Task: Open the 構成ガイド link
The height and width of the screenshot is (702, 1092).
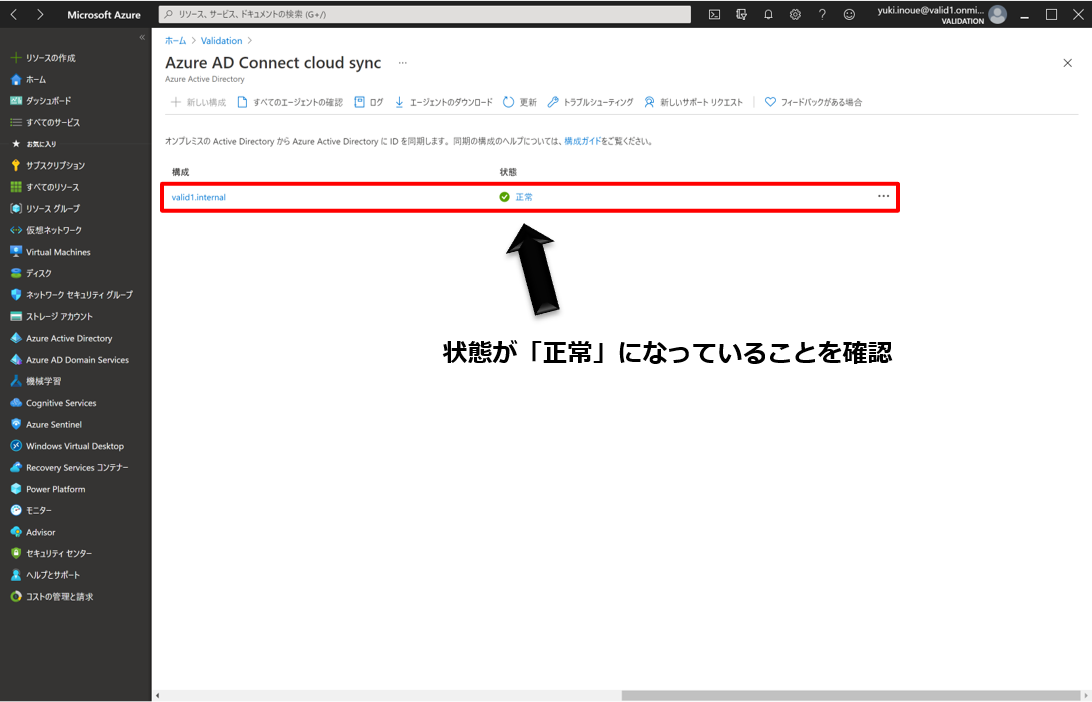Action: click(x=582, y=141)
